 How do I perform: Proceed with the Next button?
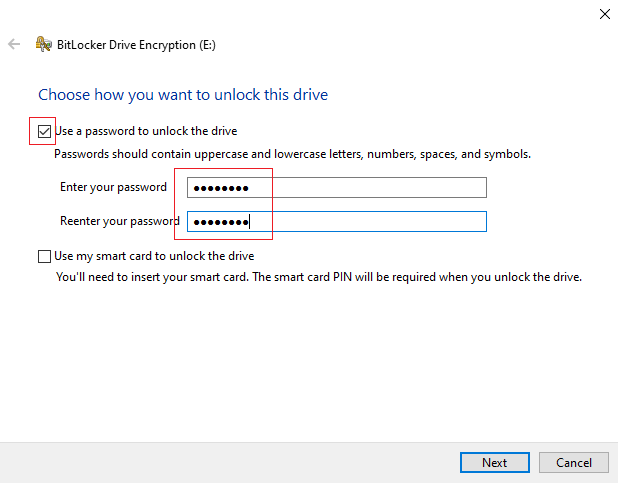(x=495, y=462)
